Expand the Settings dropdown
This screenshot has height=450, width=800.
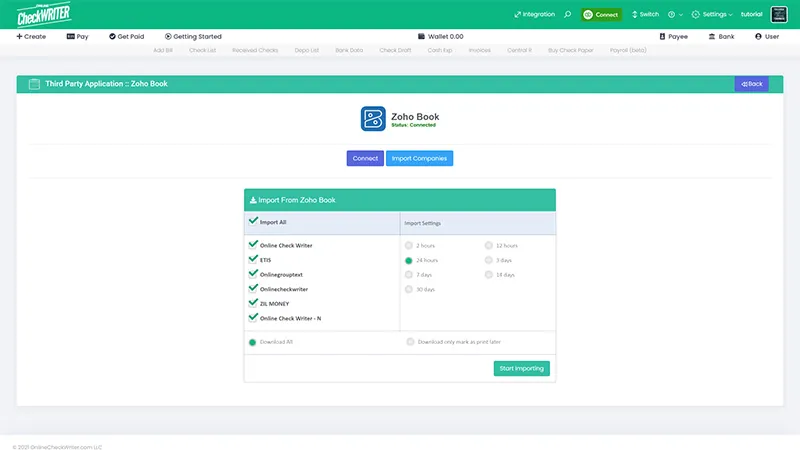pyautogui.click(x=712, y=14)
